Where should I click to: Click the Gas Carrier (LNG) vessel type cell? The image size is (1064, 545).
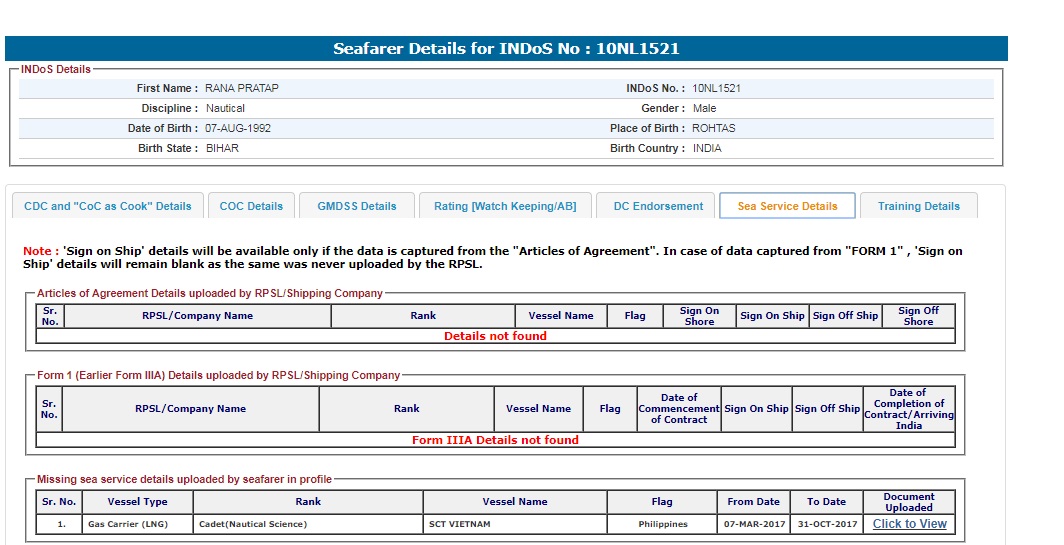tap(127, 524)
